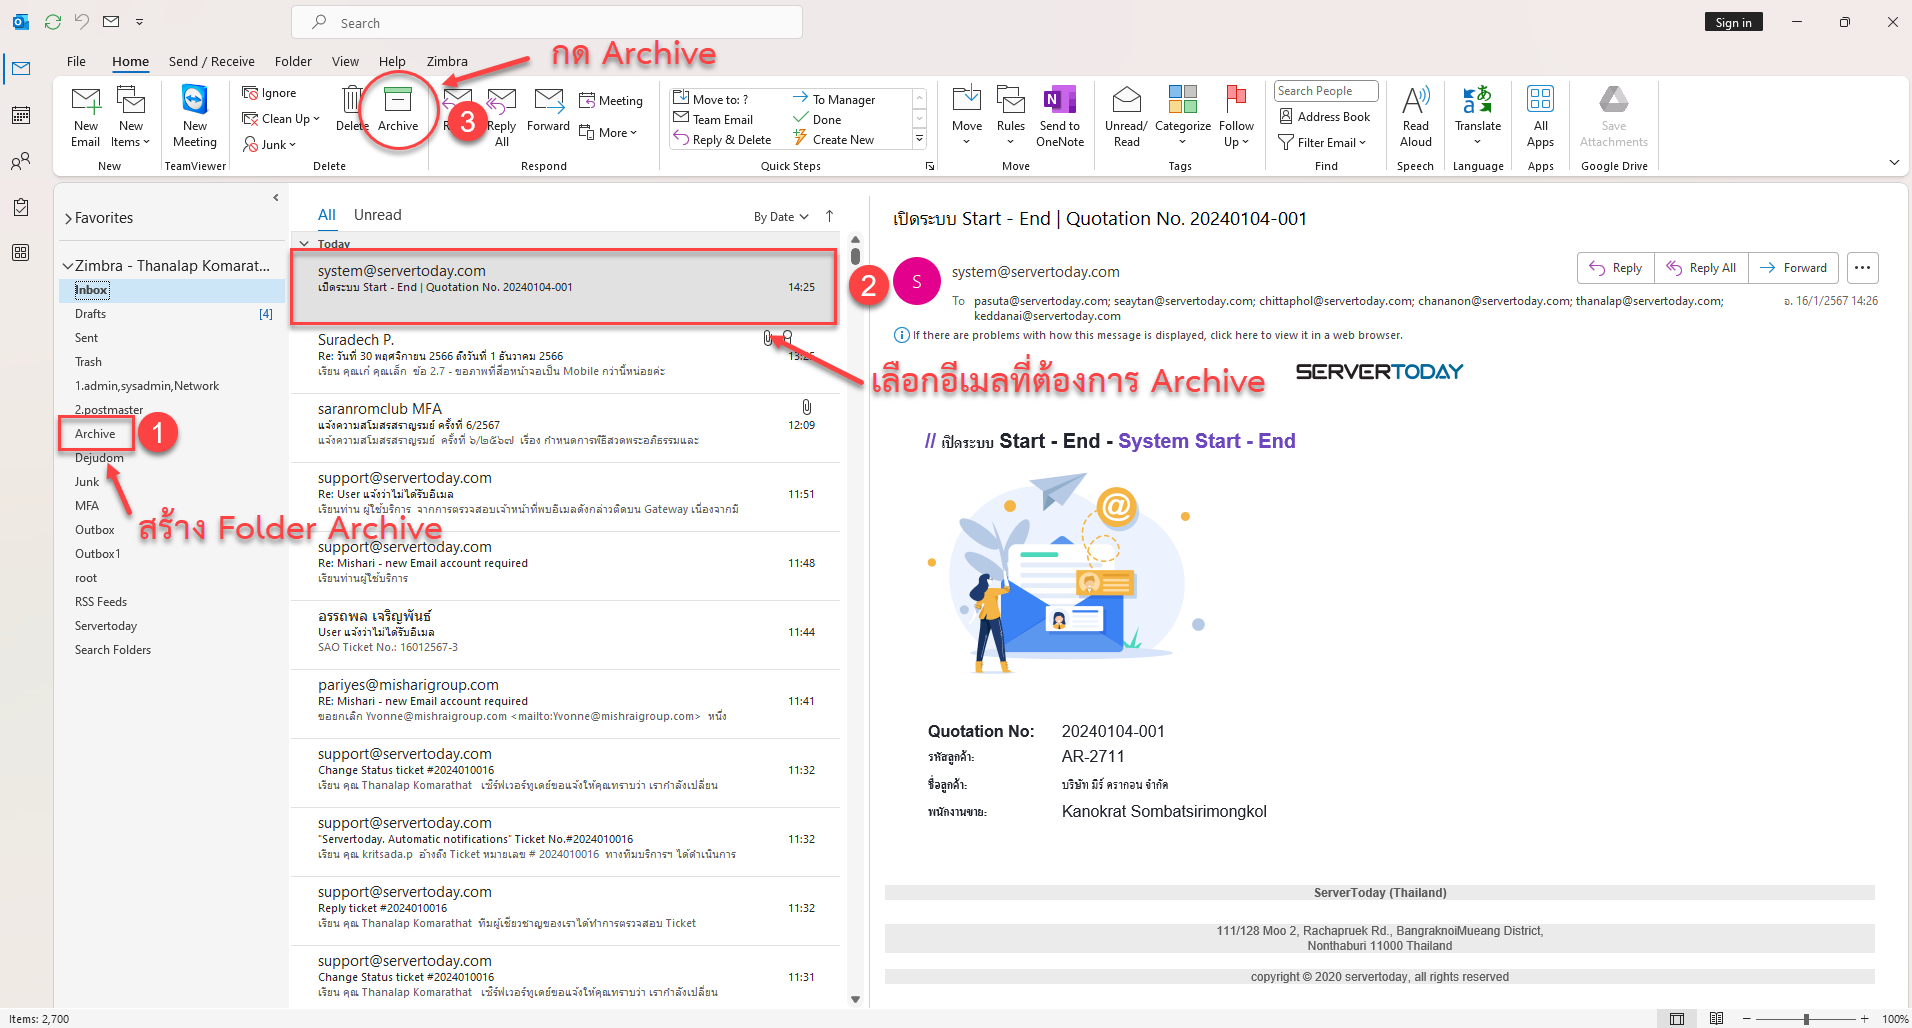The width and height of the screenshot is (1912, 1028).
Task: Open the Zimbra ribbon tab
Action: (x=447, y=62)
